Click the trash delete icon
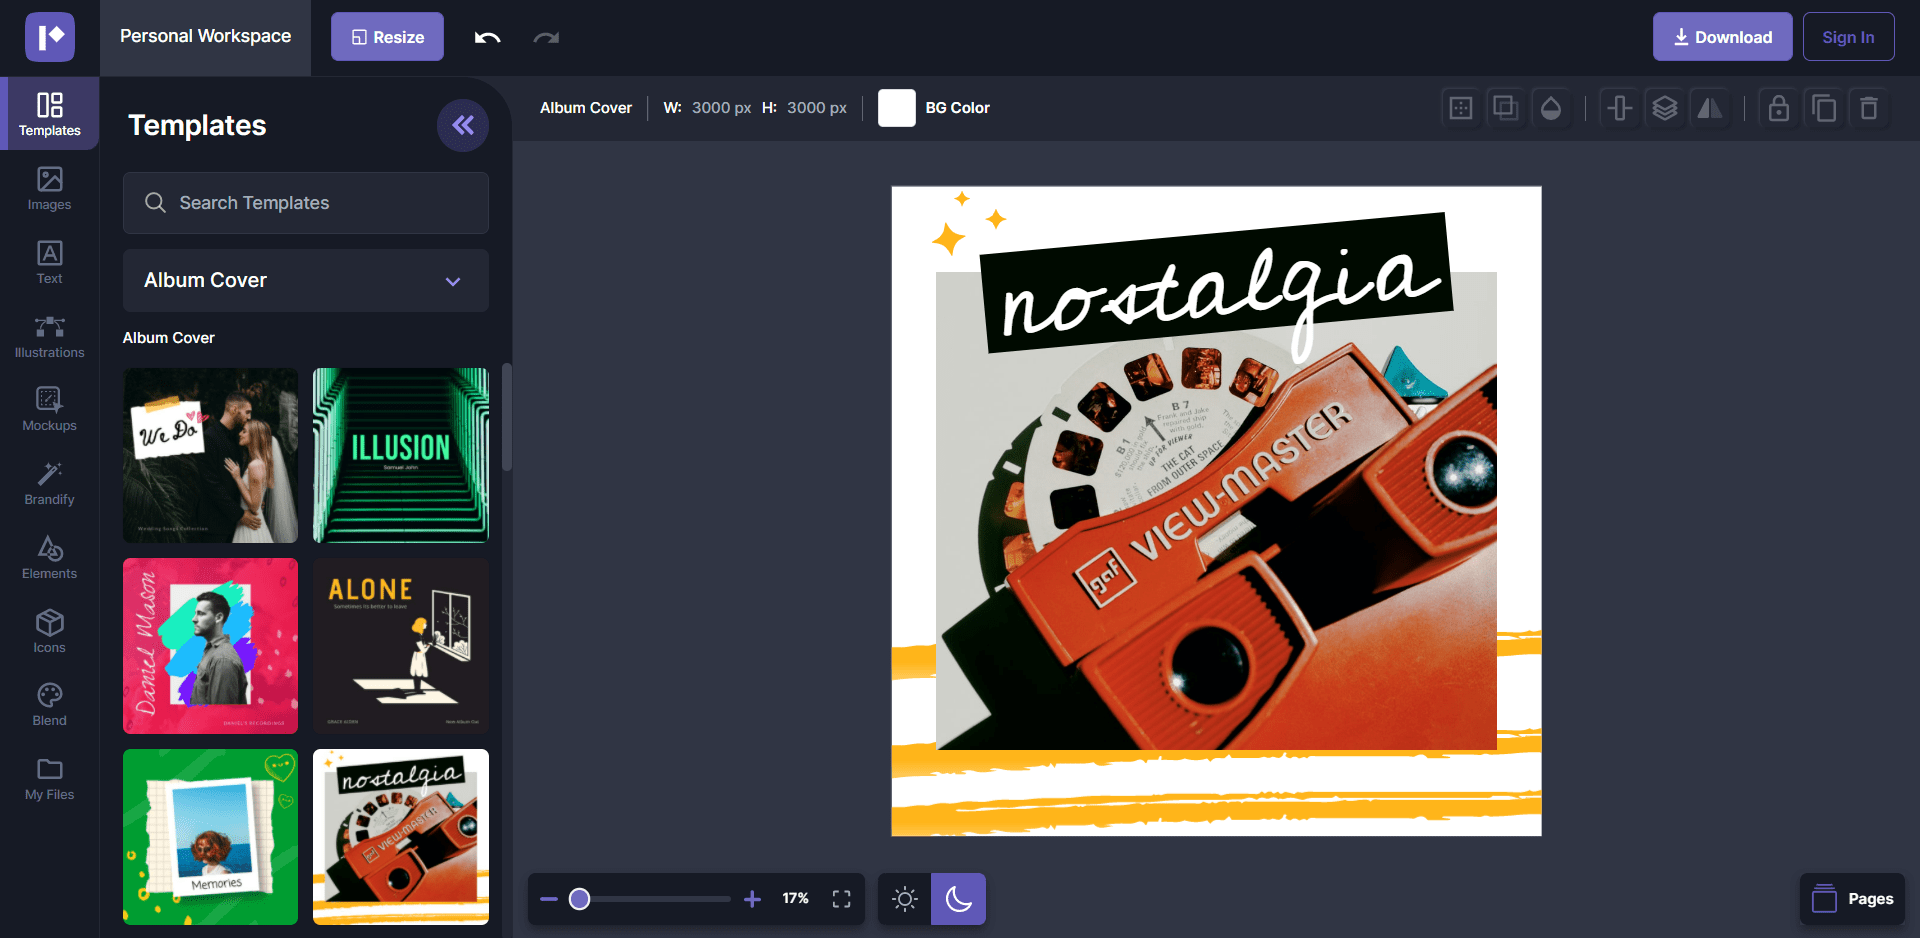1920x938 pixels. [1868, 108]
